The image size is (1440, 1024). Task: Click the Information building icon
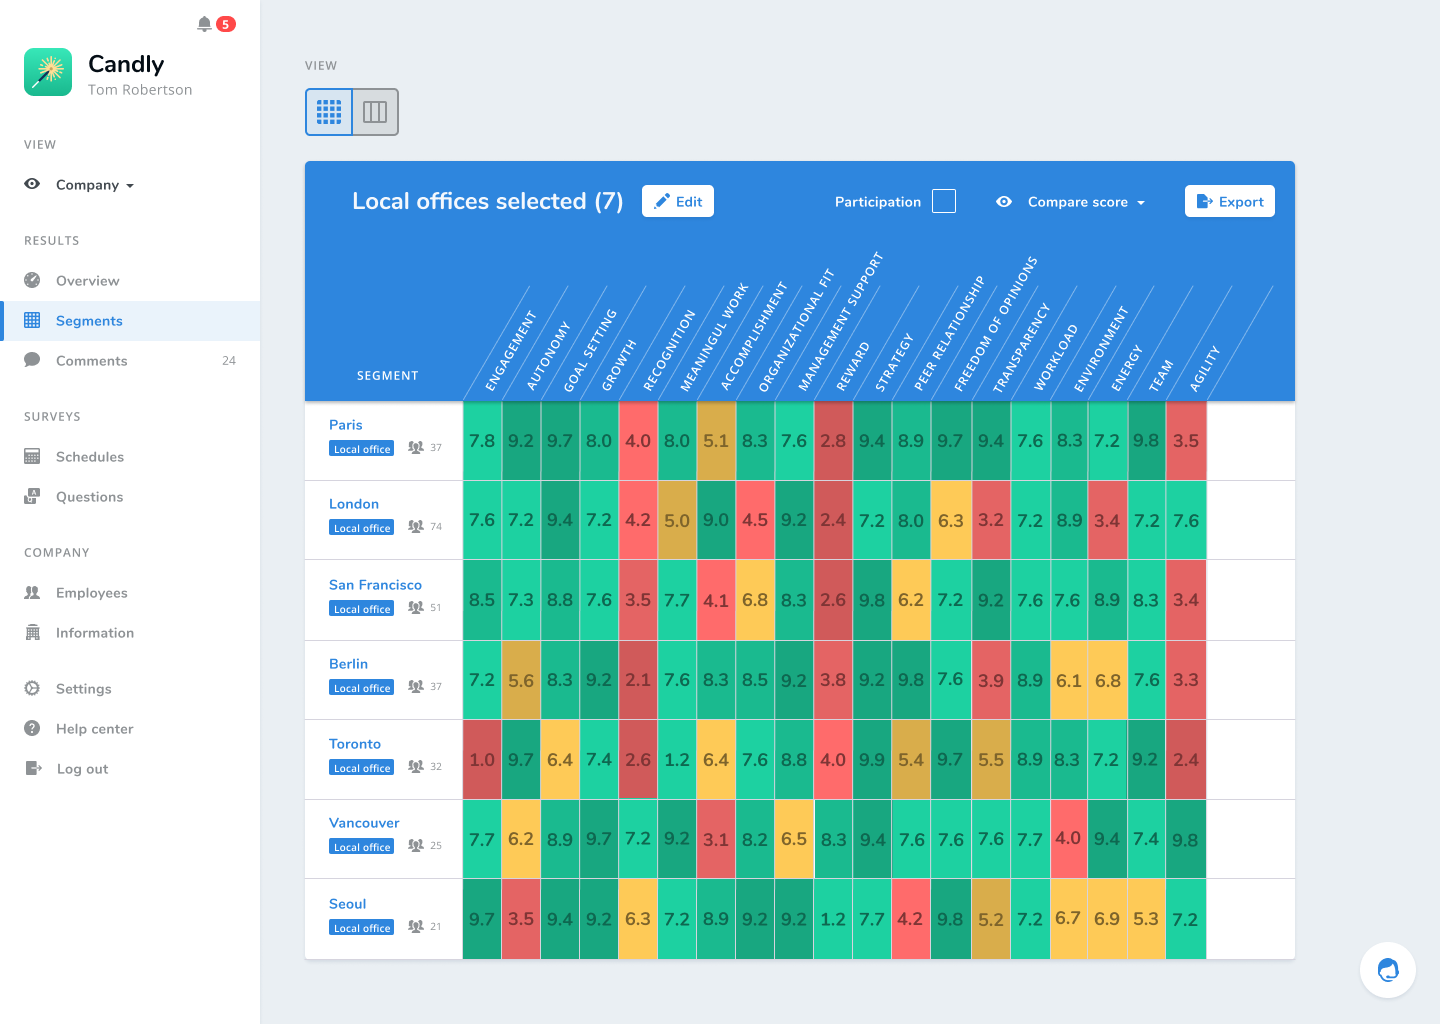coord(32,633)
